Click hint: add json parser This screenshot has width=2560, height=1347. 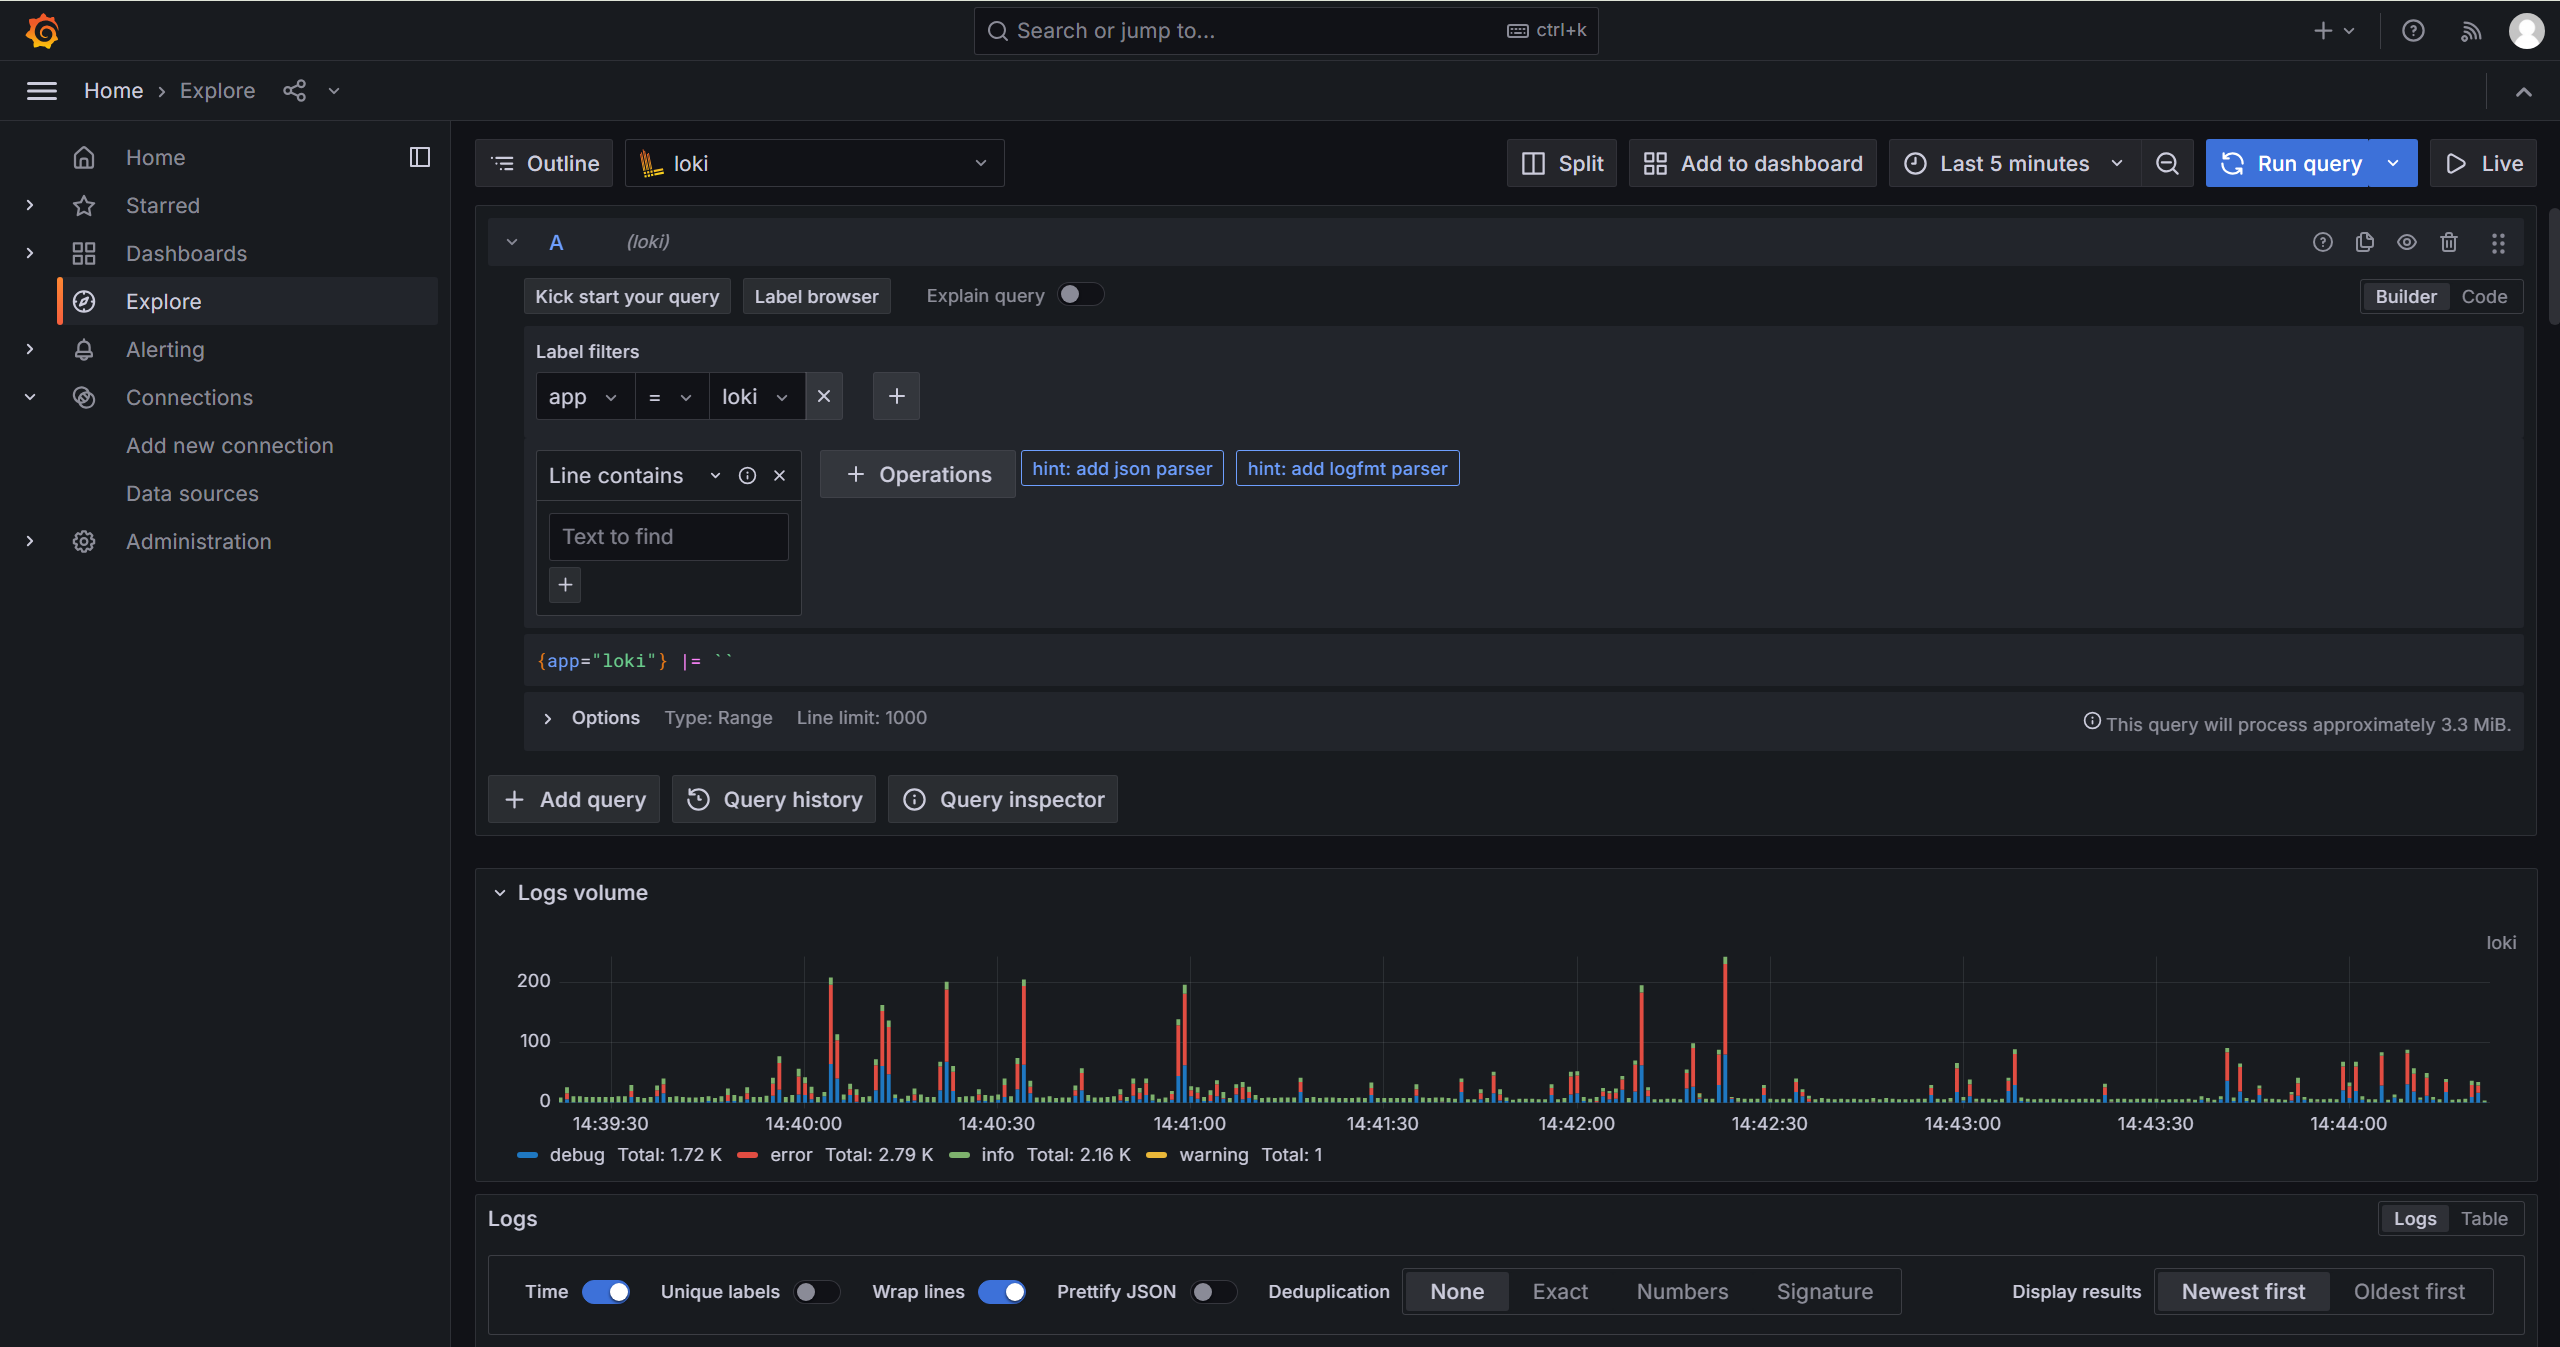(x=1122, y=469)
